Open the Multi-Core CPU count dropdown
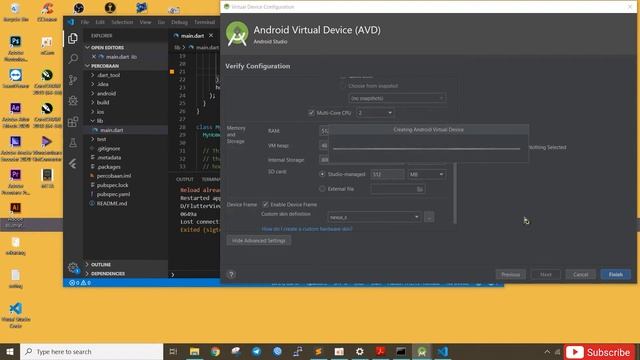640x360 pixels. pos(375,113)
